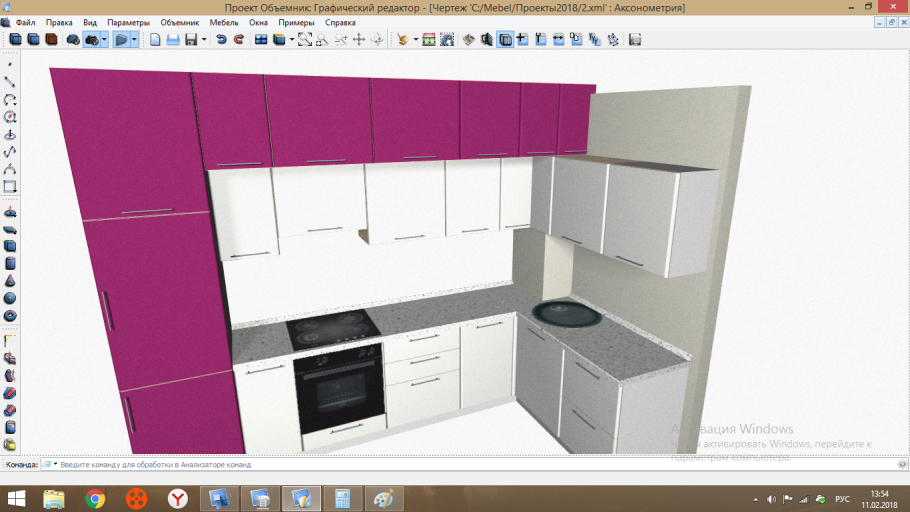The image size is (910, 512).
Task: Click the РУС language indicator in the tray
Action: [842, 498]
